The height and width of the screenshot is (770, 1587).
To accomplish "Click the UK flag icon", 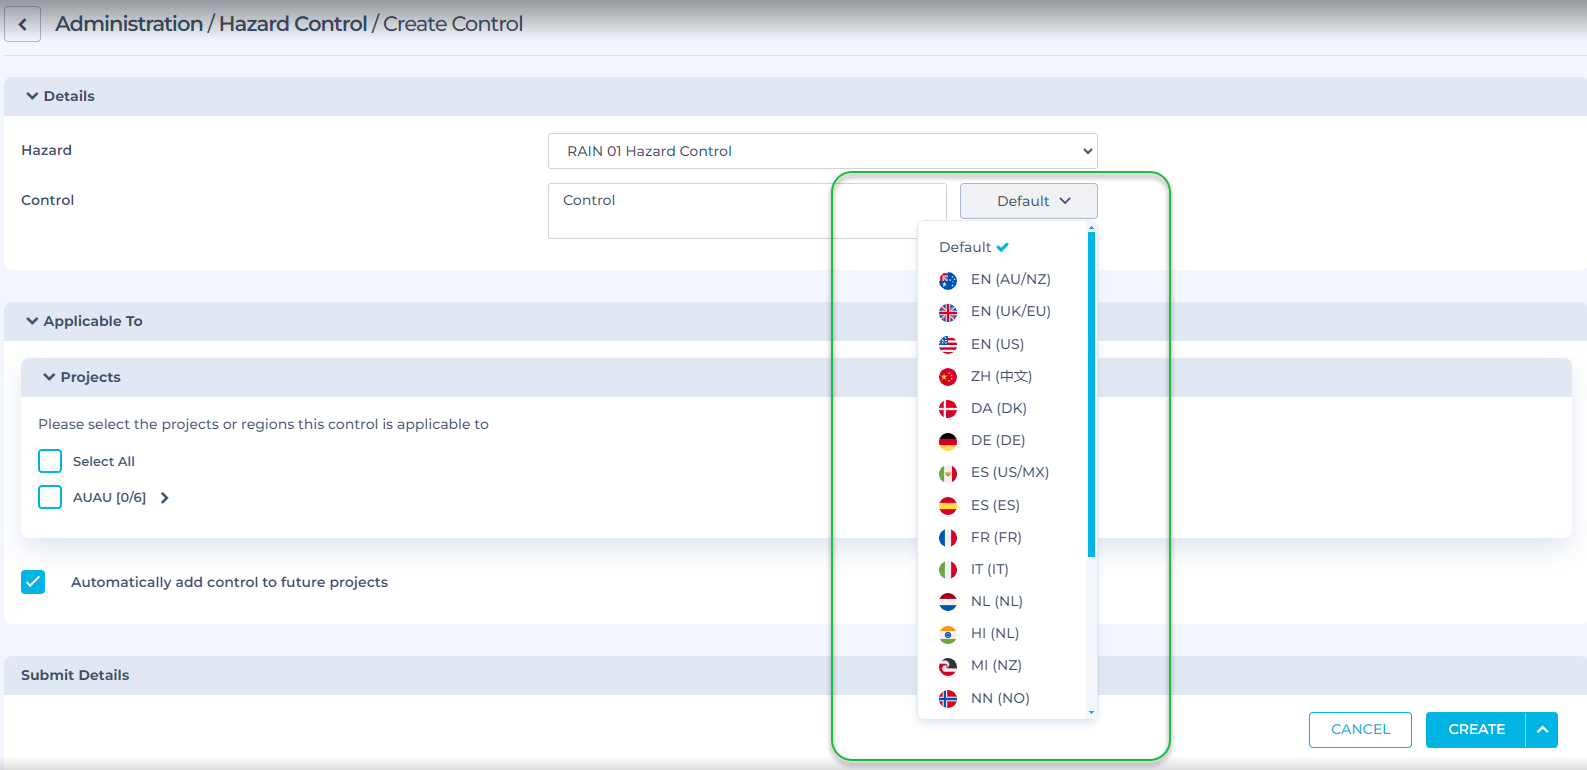I will (948, 312).
